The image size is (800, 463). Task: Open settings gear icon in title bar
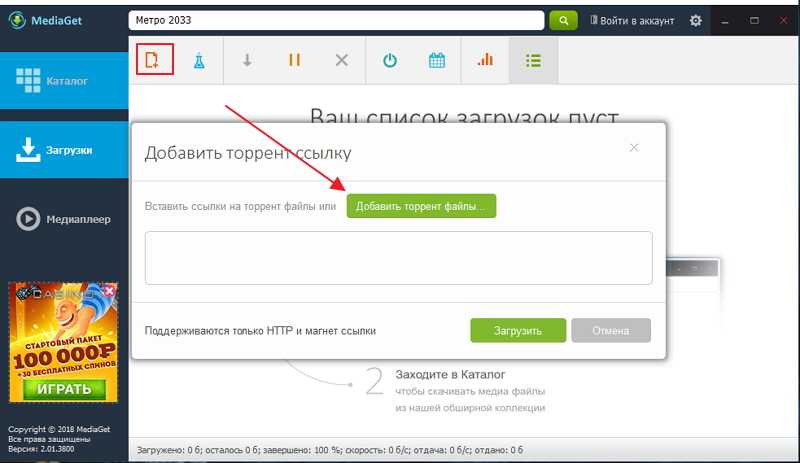point(695,20)
